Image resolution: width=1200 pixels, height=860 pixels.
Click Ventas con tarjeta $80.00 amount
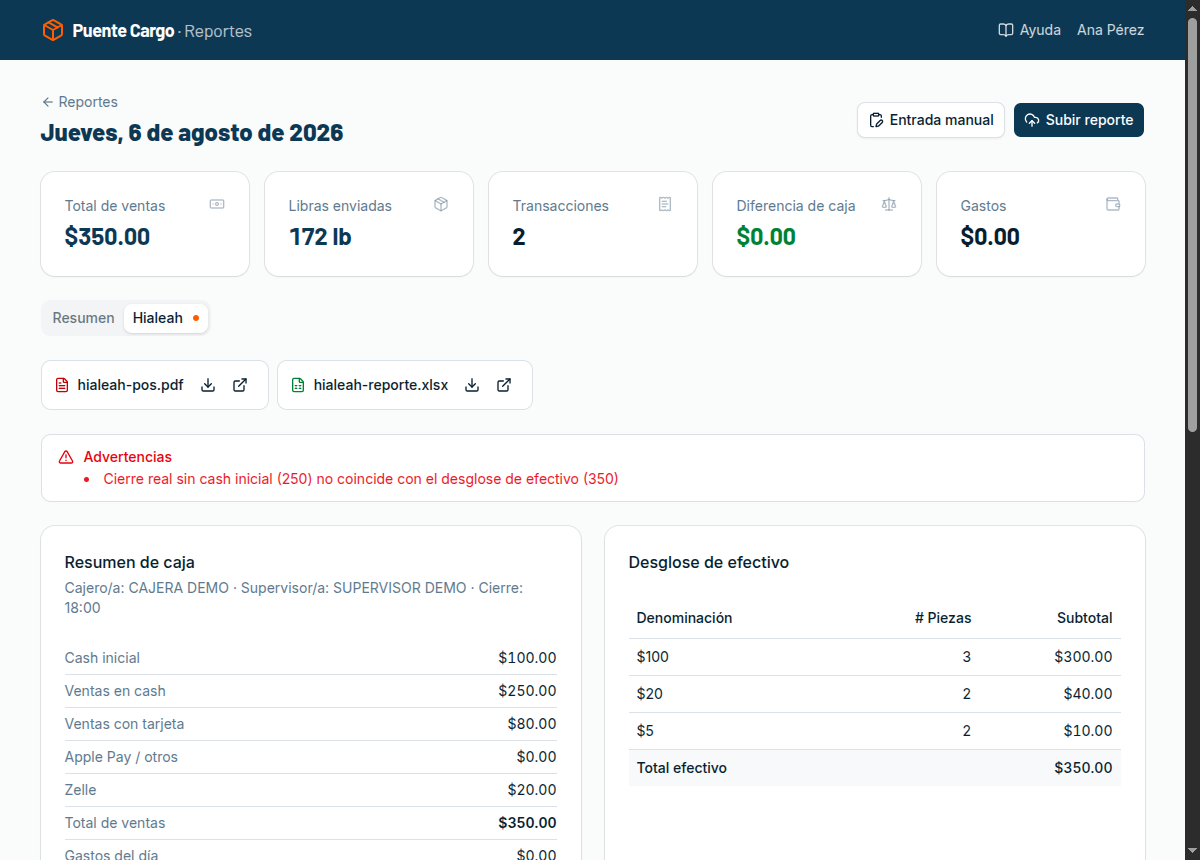[x=532, y=724]
